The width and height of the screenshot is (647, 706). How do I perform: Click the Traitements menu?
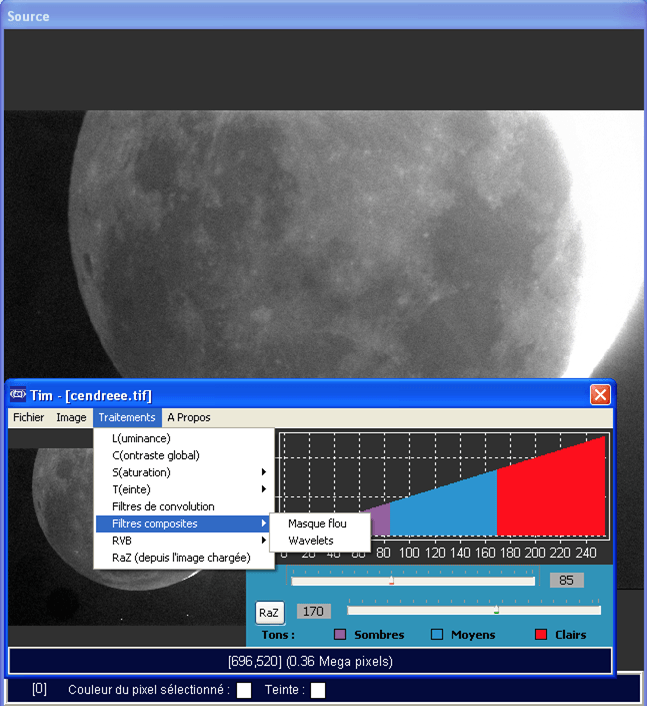point(127,417)
